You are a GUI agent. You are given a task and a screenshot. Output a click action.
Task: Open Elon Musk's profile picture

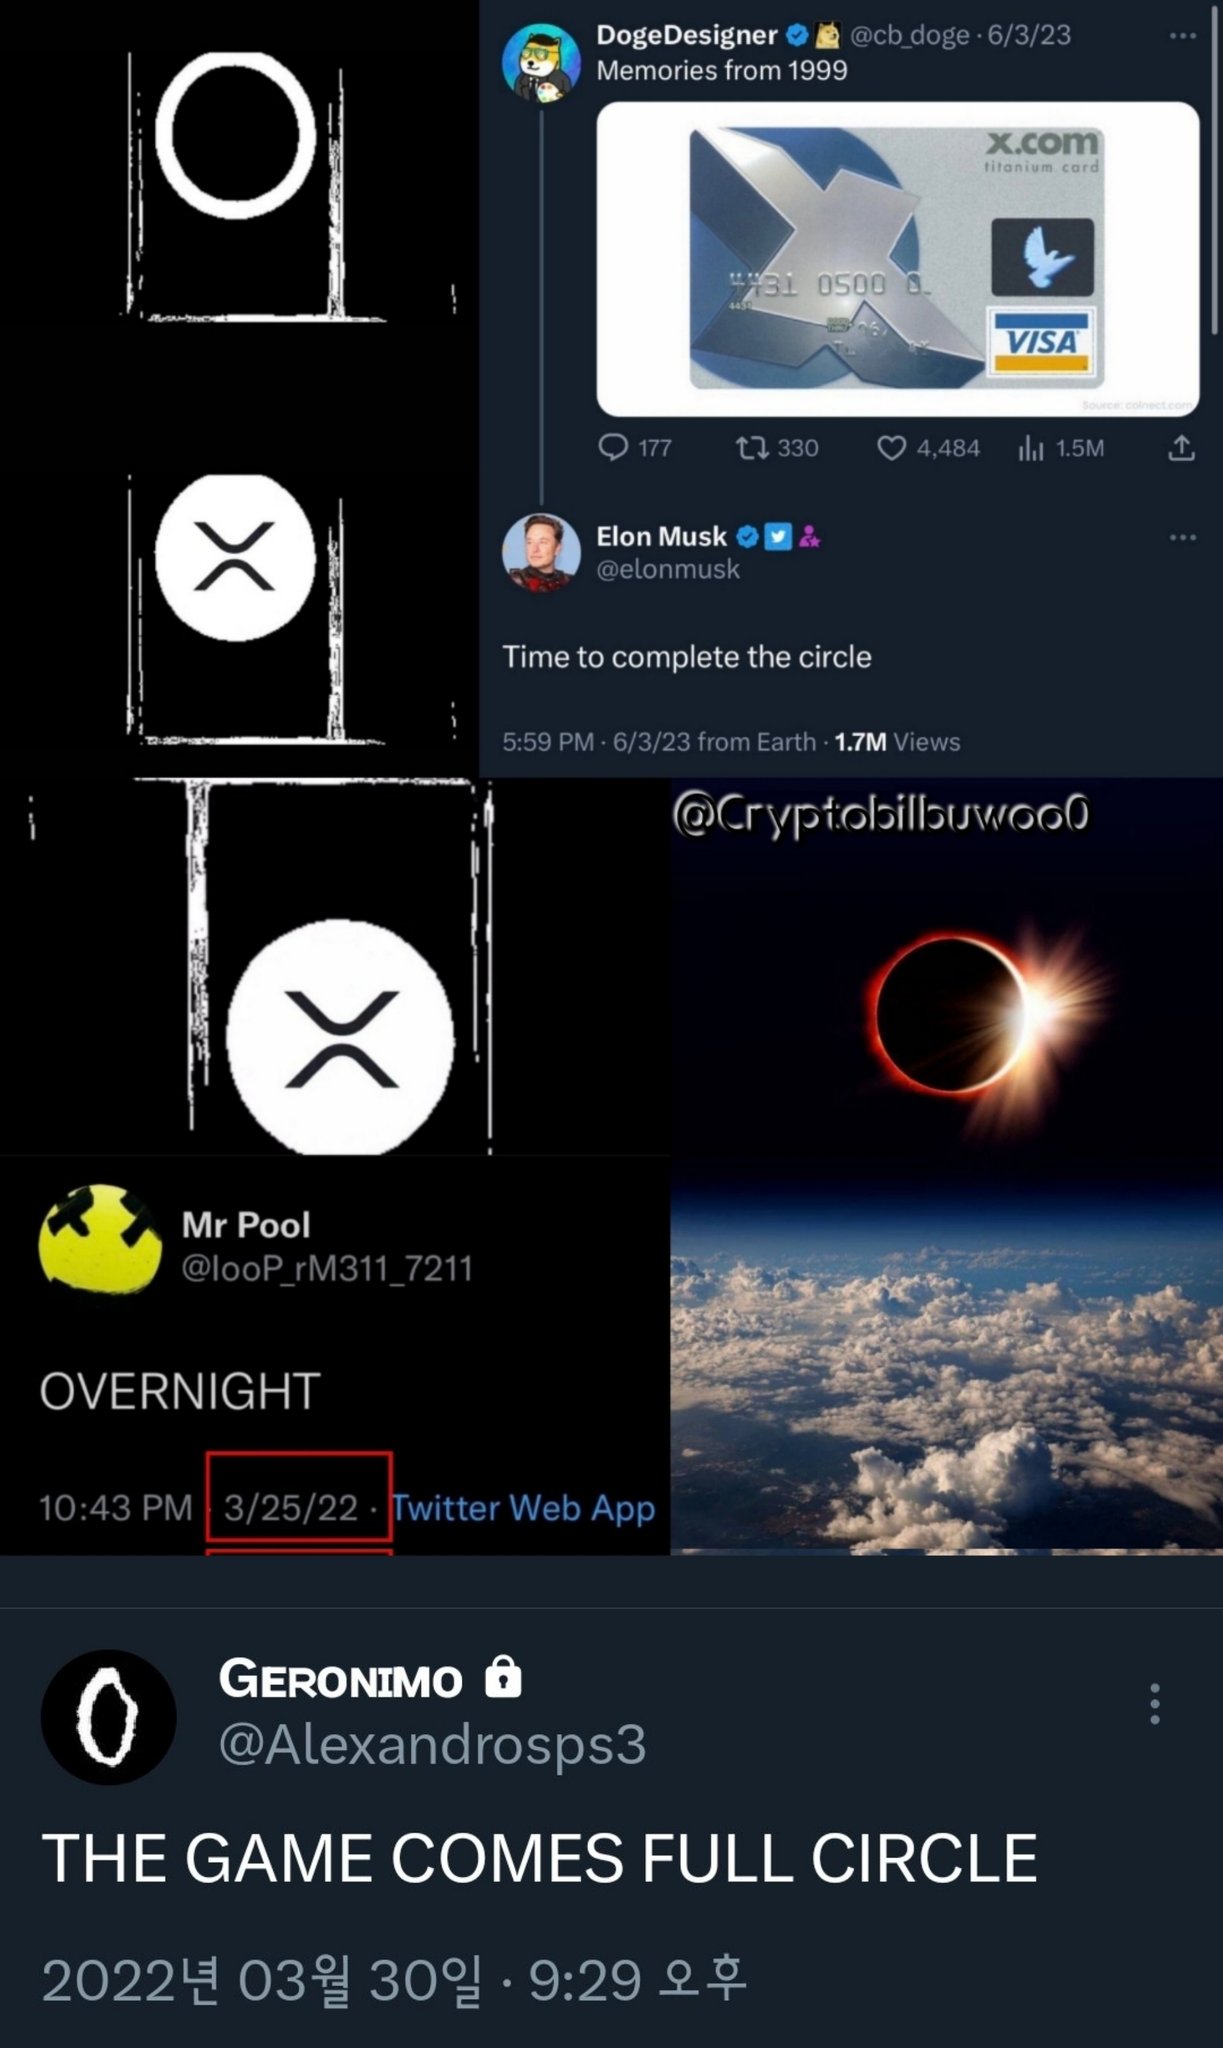541,553
